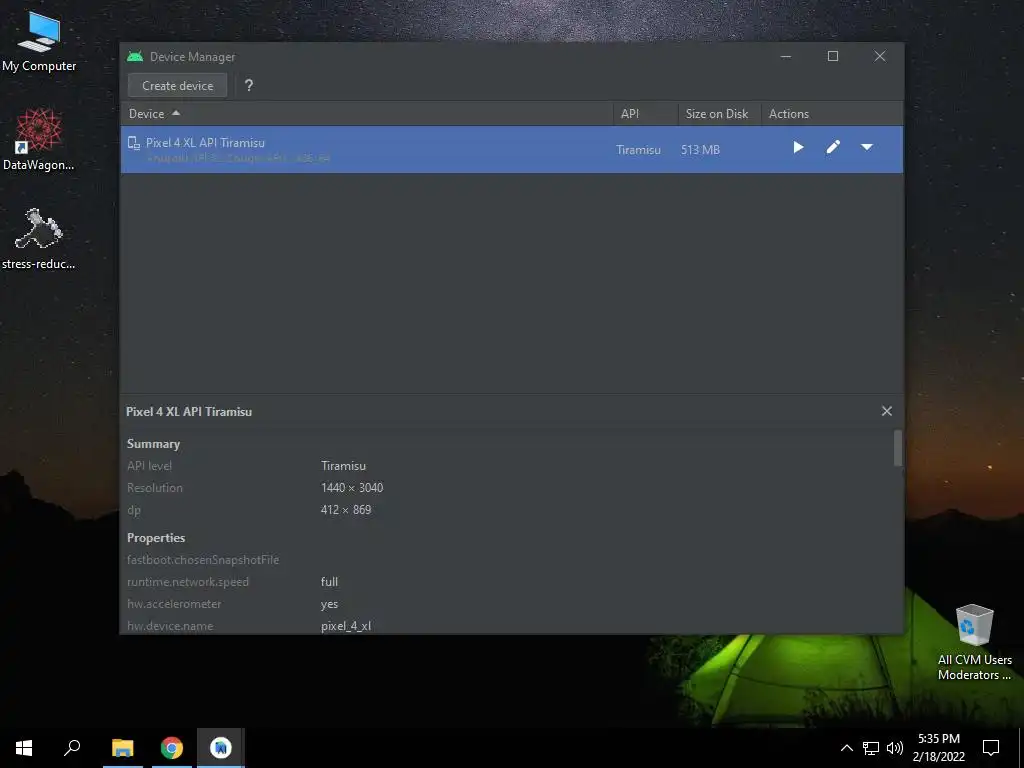
Task: Switch to Android Studio taskbar icon
Action: 221,748
